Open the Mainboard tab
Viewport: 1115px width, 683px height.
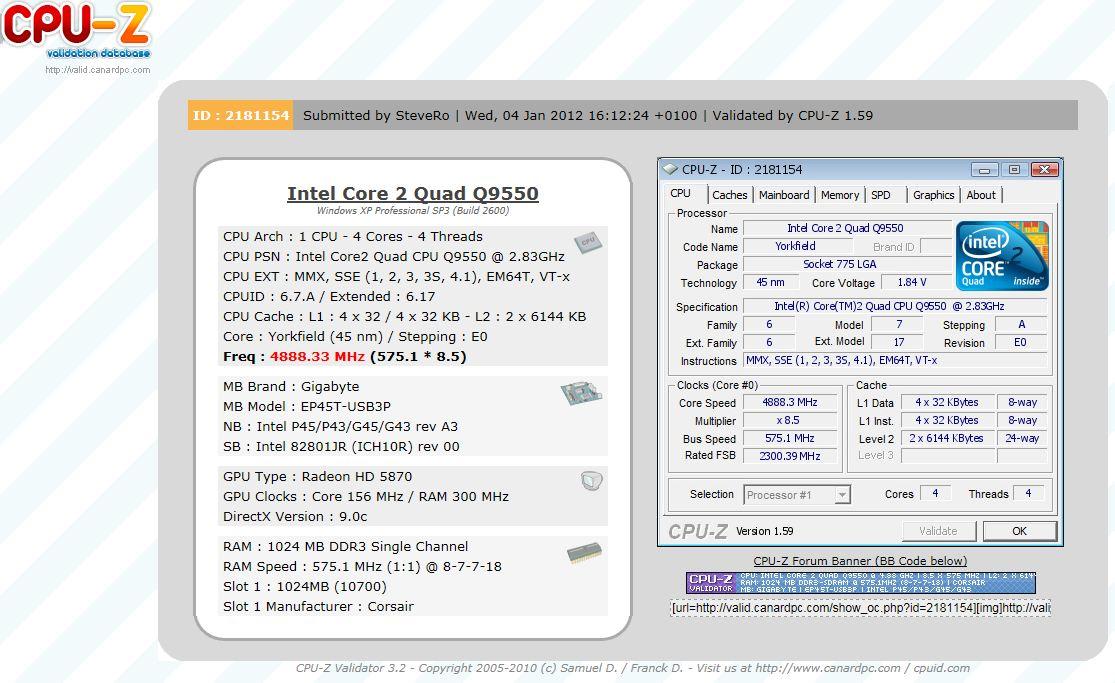(784, 195)
